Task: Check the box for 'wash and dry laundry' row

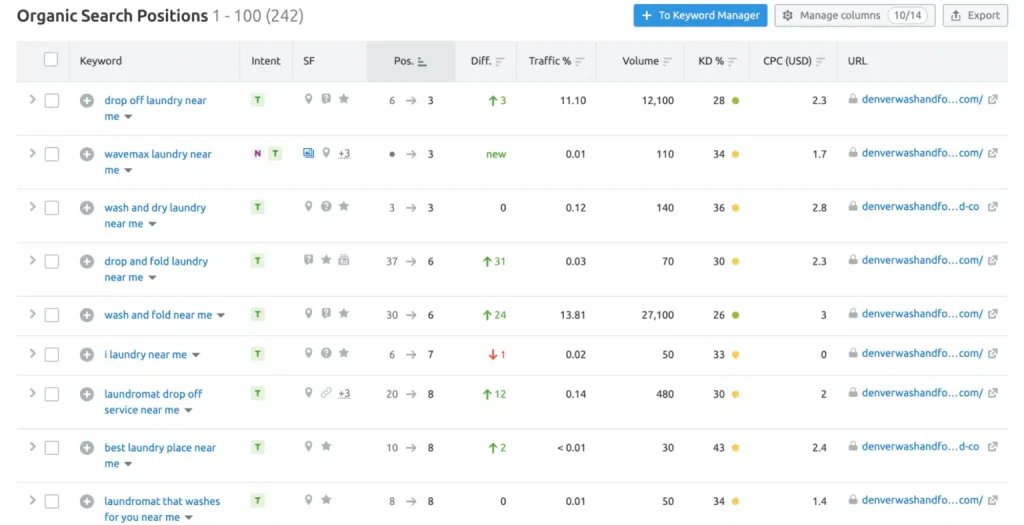Action: point(52,208)
